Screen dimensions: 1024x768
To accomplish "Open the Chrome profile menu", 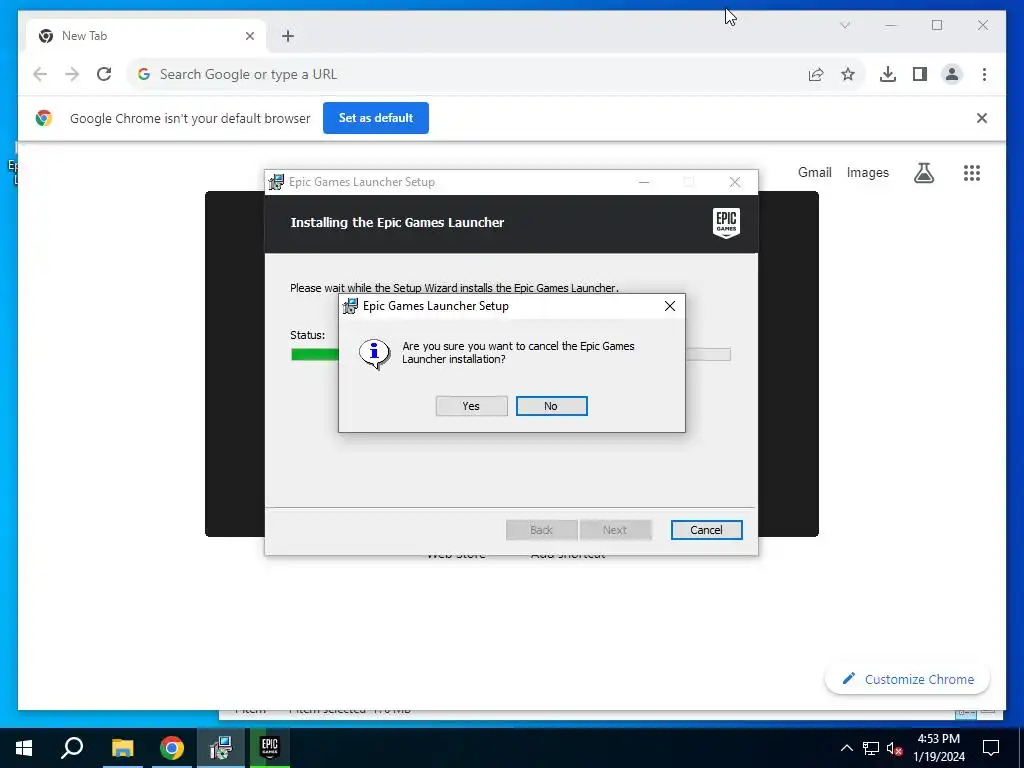I will pyautogui.click(x=952, y=74).
